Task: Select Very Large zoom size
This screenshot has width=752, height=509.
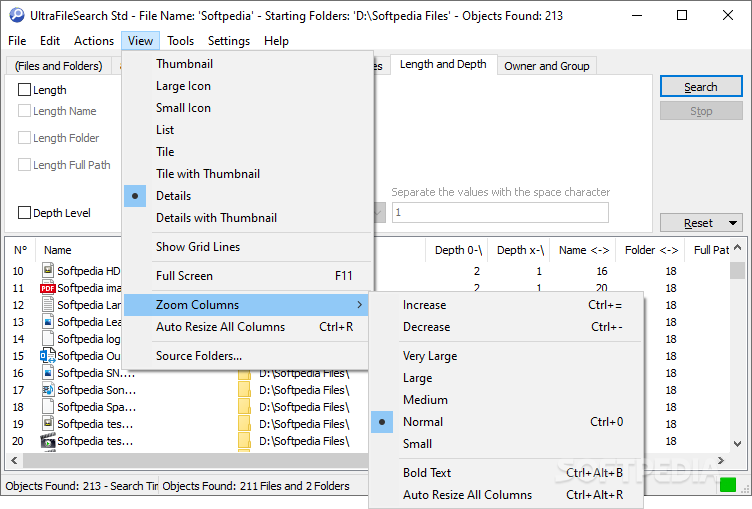Action: click(506, 356)
